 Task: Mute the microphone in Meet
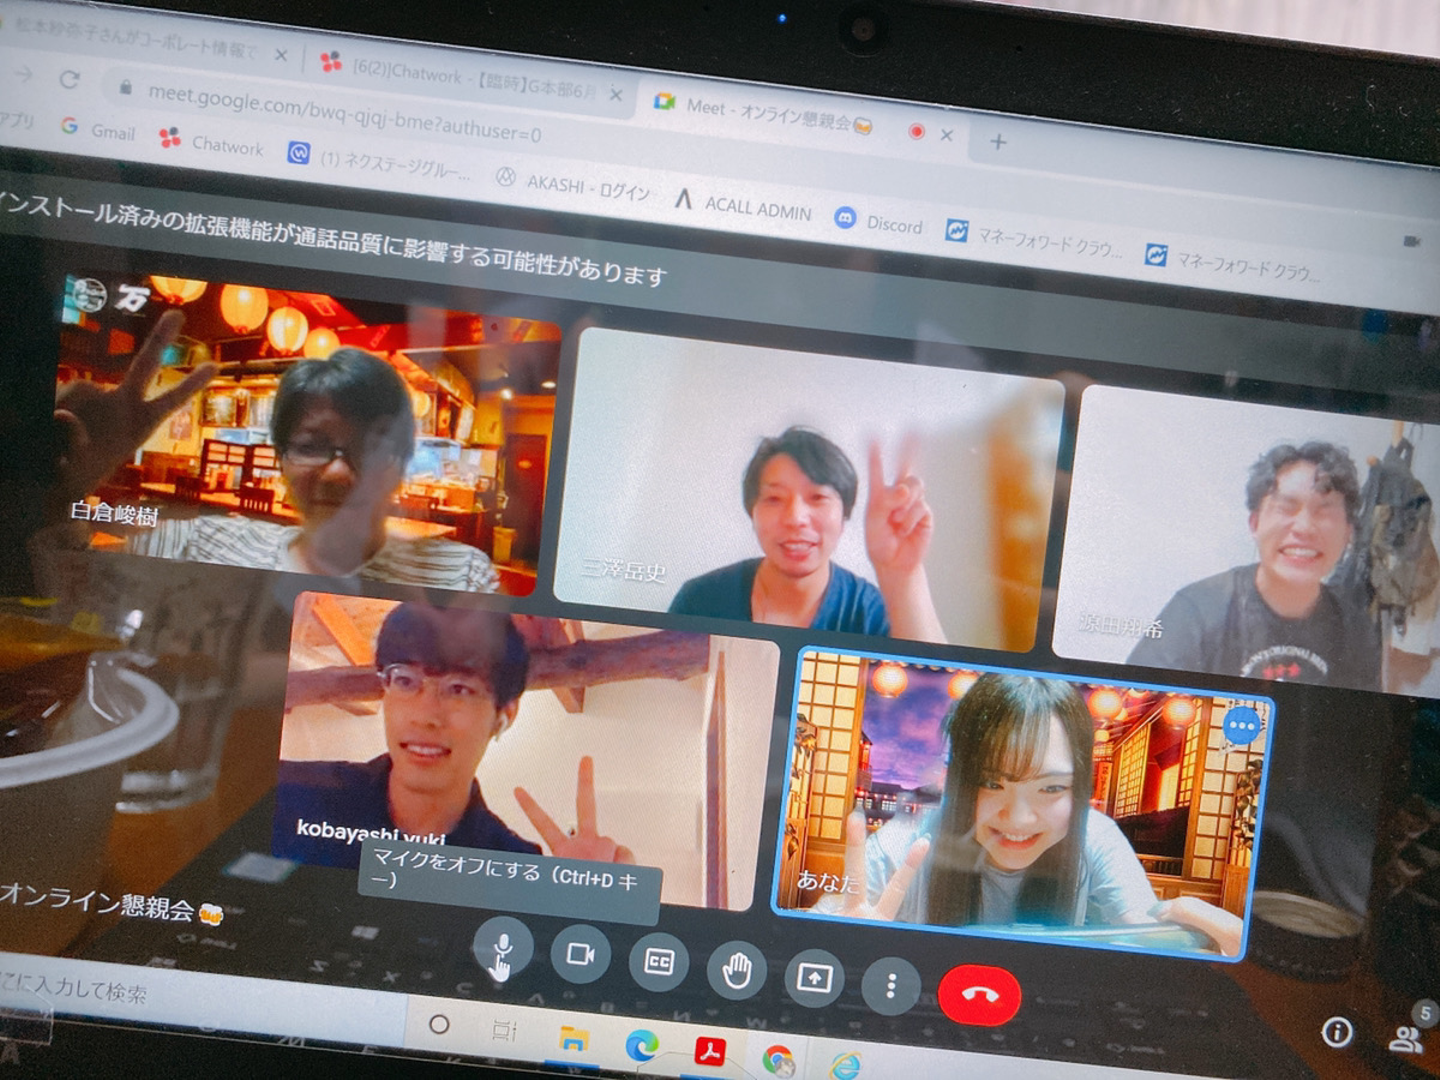[x=502, y=945]
